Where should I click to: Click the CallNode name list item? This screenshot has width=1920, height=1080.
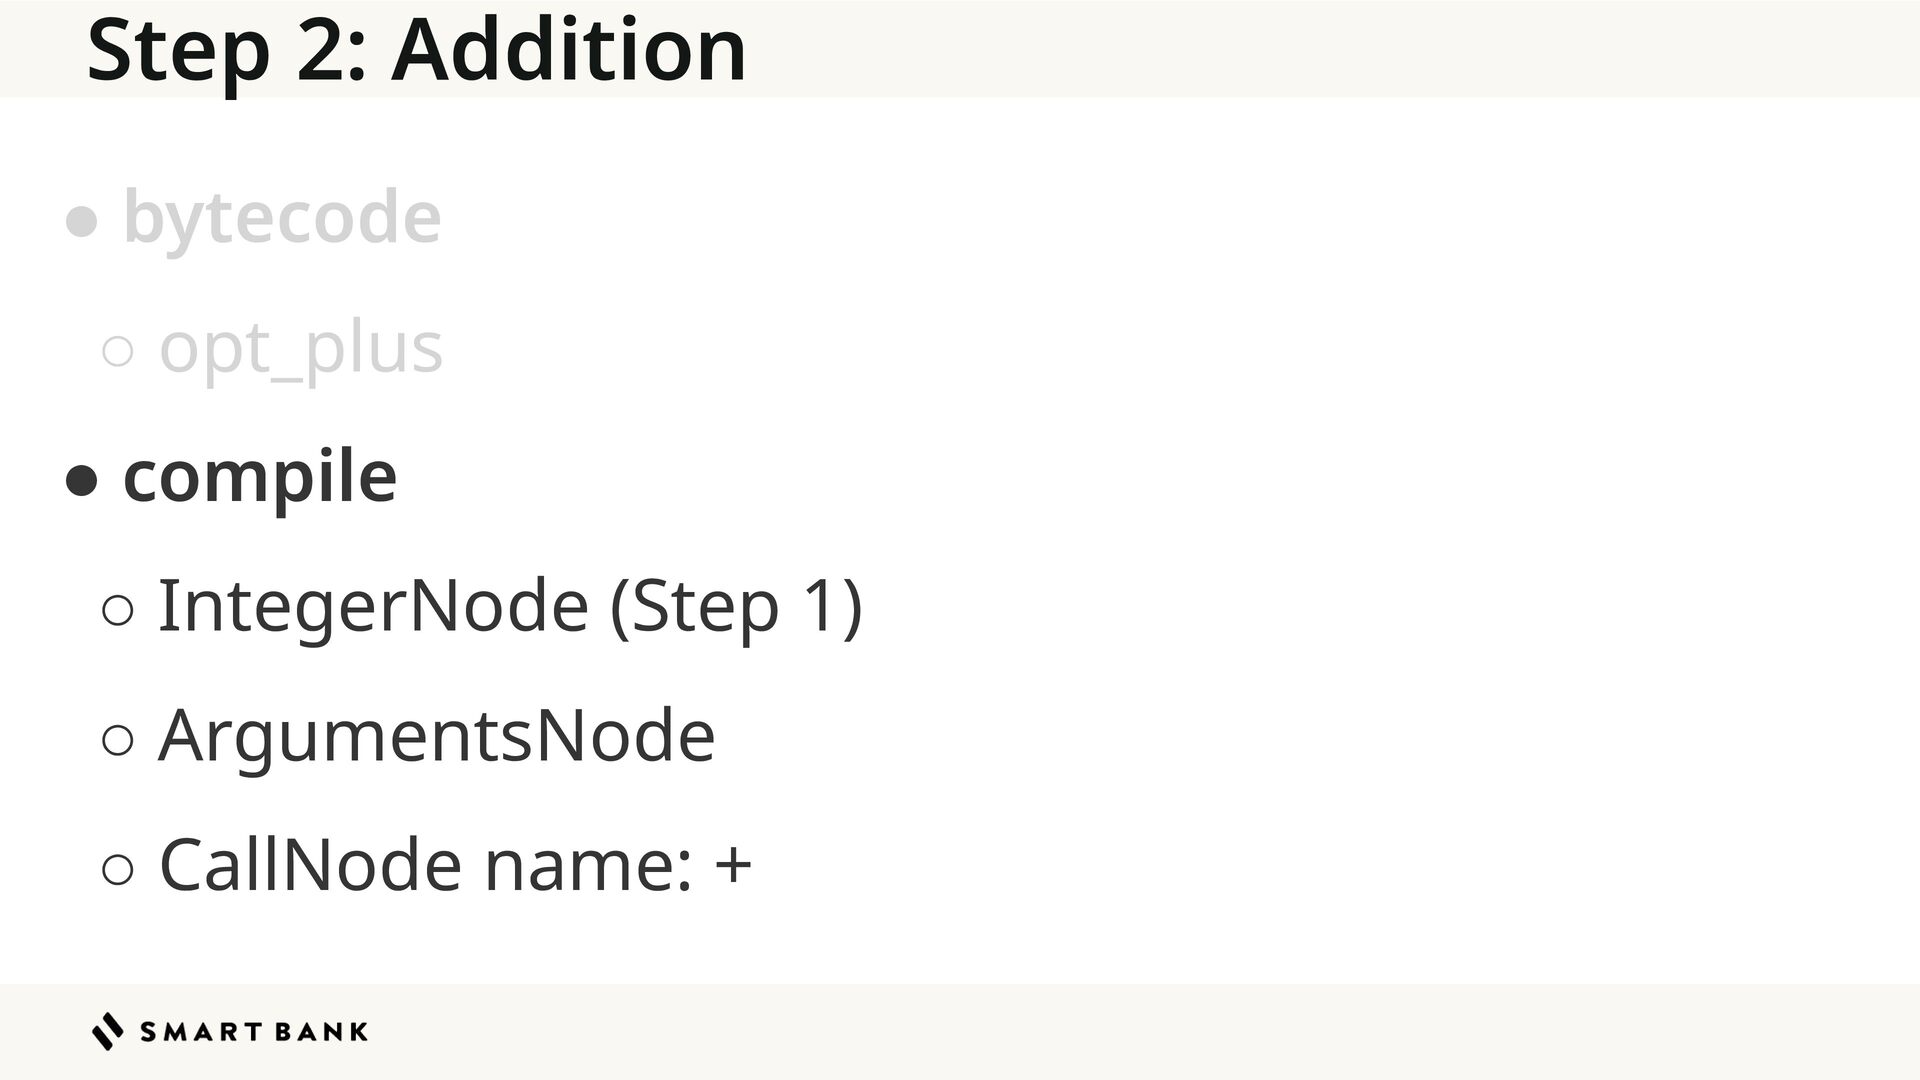coord(455,865)
